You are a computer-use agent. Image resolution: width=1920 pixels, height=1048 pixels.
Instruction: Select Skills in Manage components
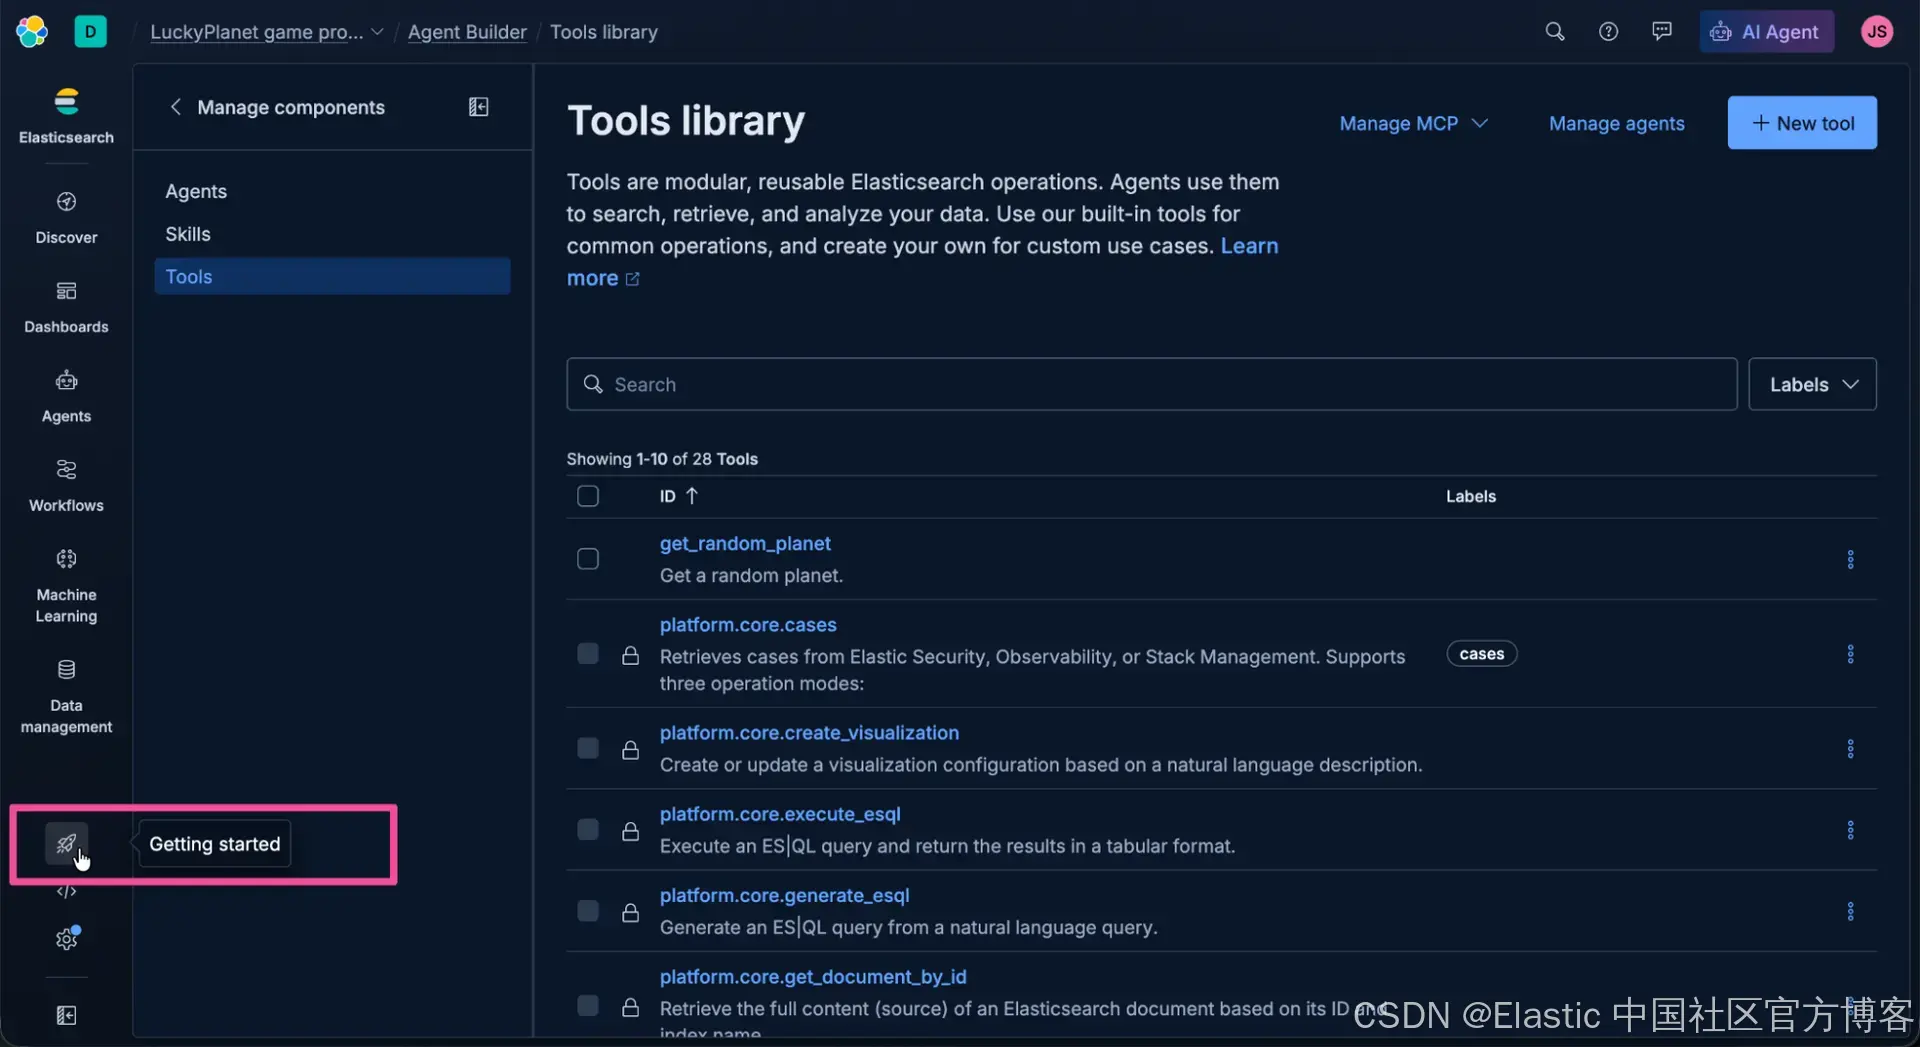click(332, 234)
